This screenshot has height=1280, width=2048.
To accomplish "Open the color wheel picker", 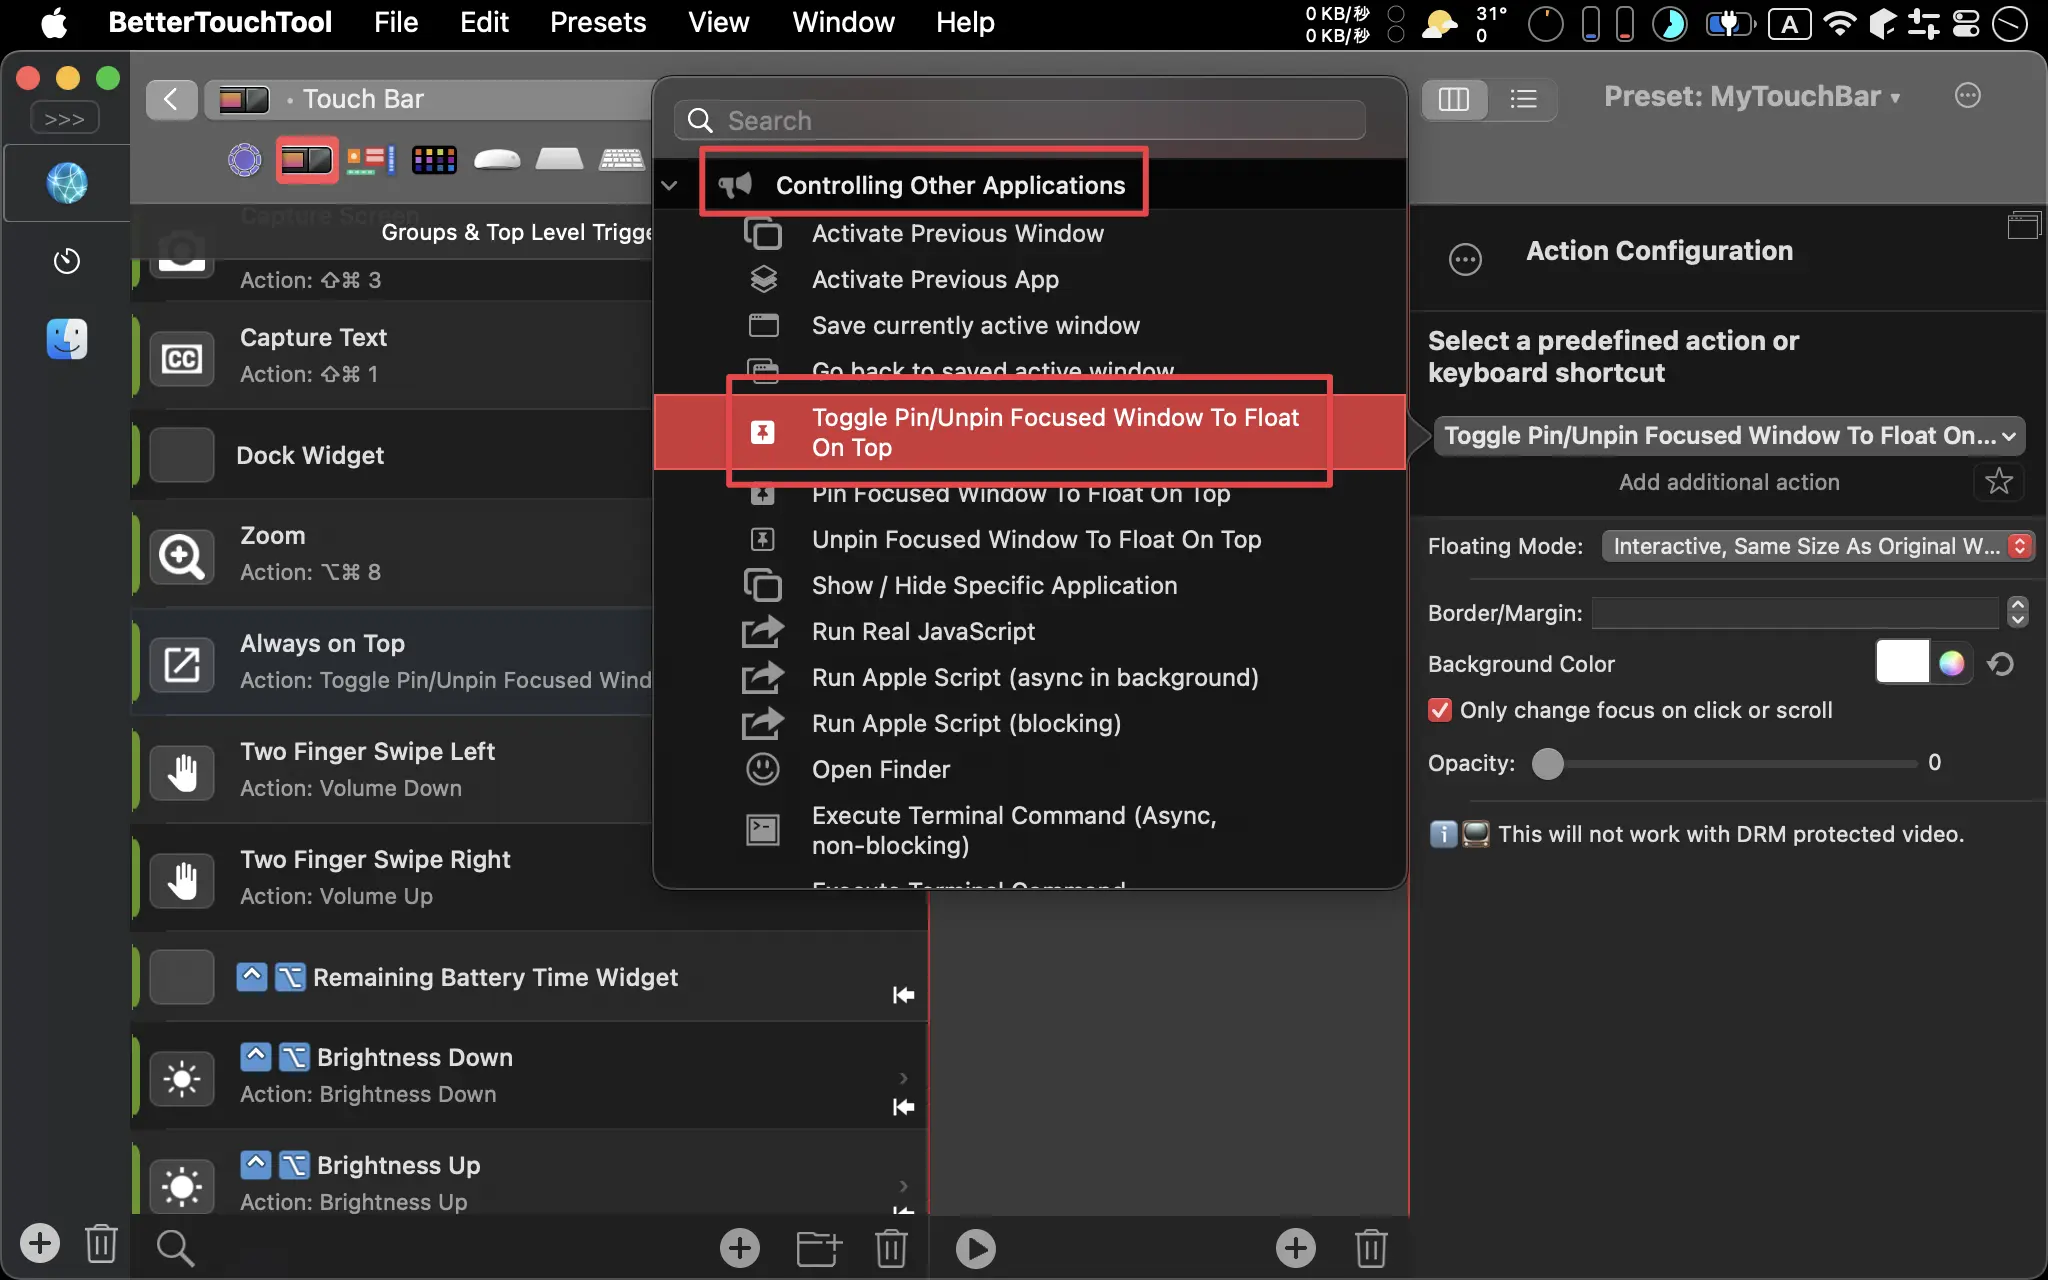I will pos(1951,663).
